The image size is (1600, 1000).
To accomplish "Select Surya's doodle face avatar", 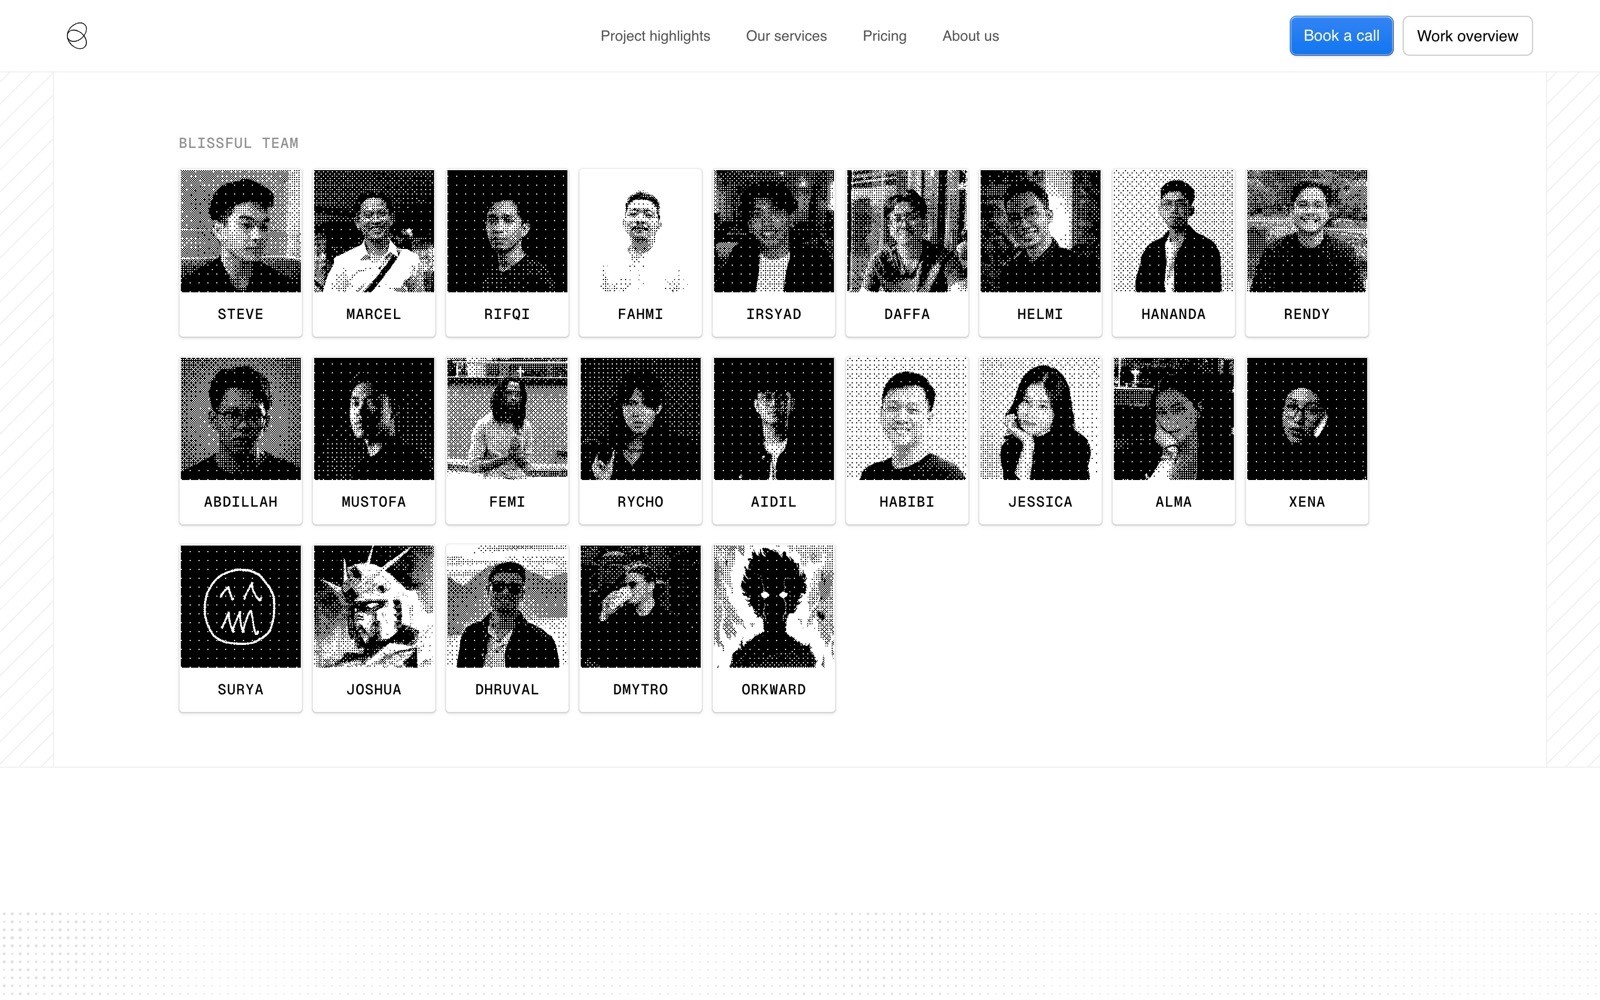I will tap(240, 607).
